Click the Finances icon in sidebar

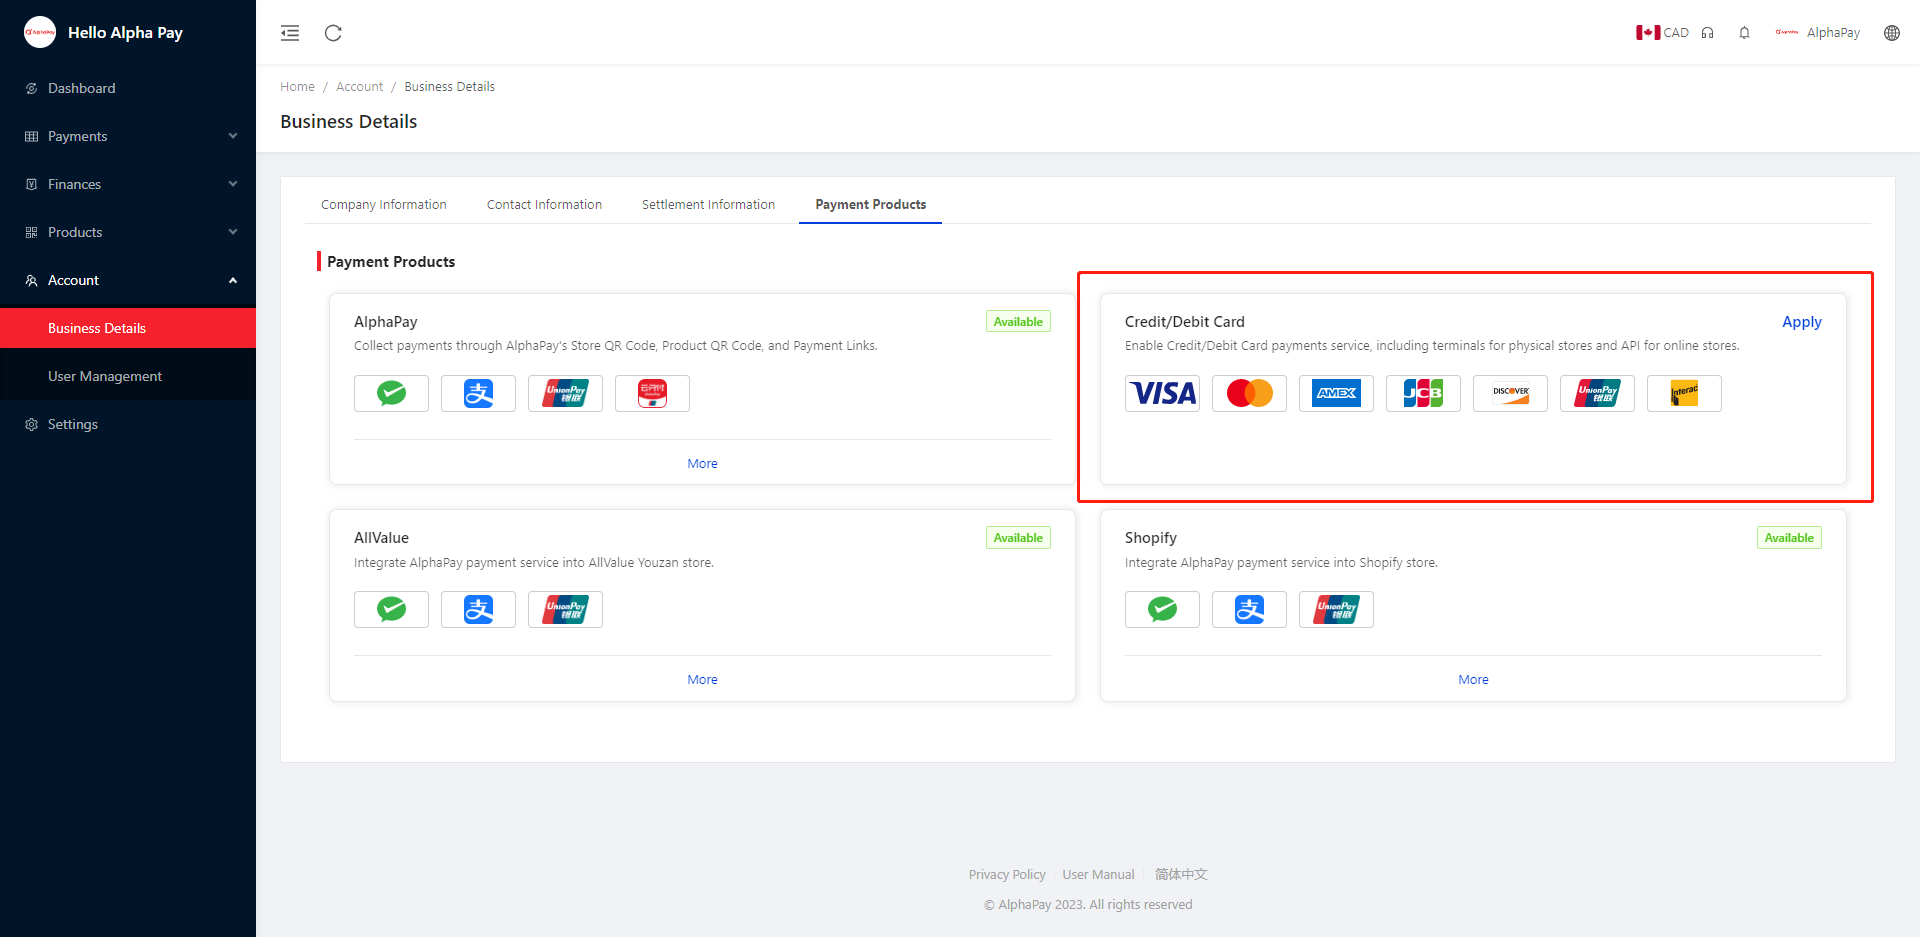pos(32,184)
